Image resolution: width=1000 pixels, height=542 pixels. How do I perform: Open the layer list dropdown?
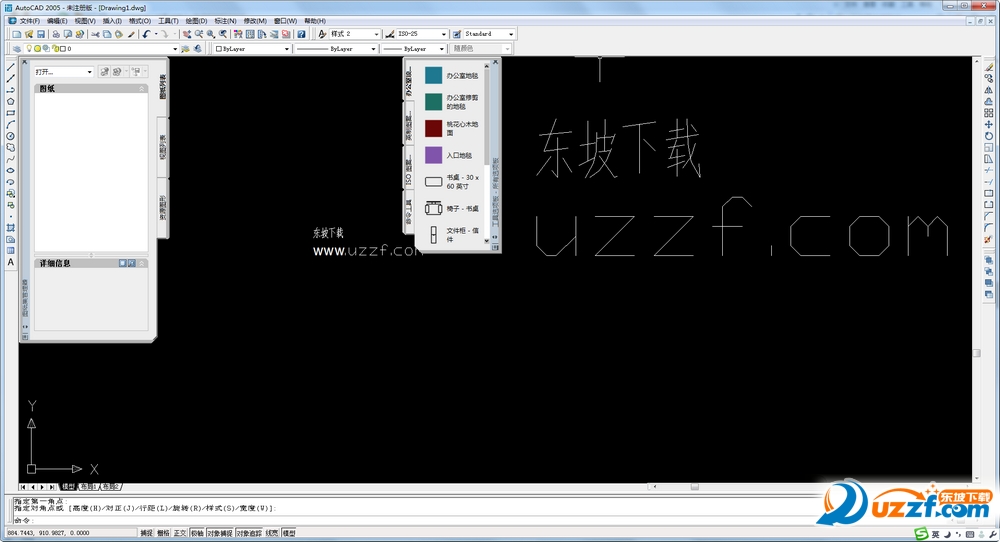[x=101, y=48]
